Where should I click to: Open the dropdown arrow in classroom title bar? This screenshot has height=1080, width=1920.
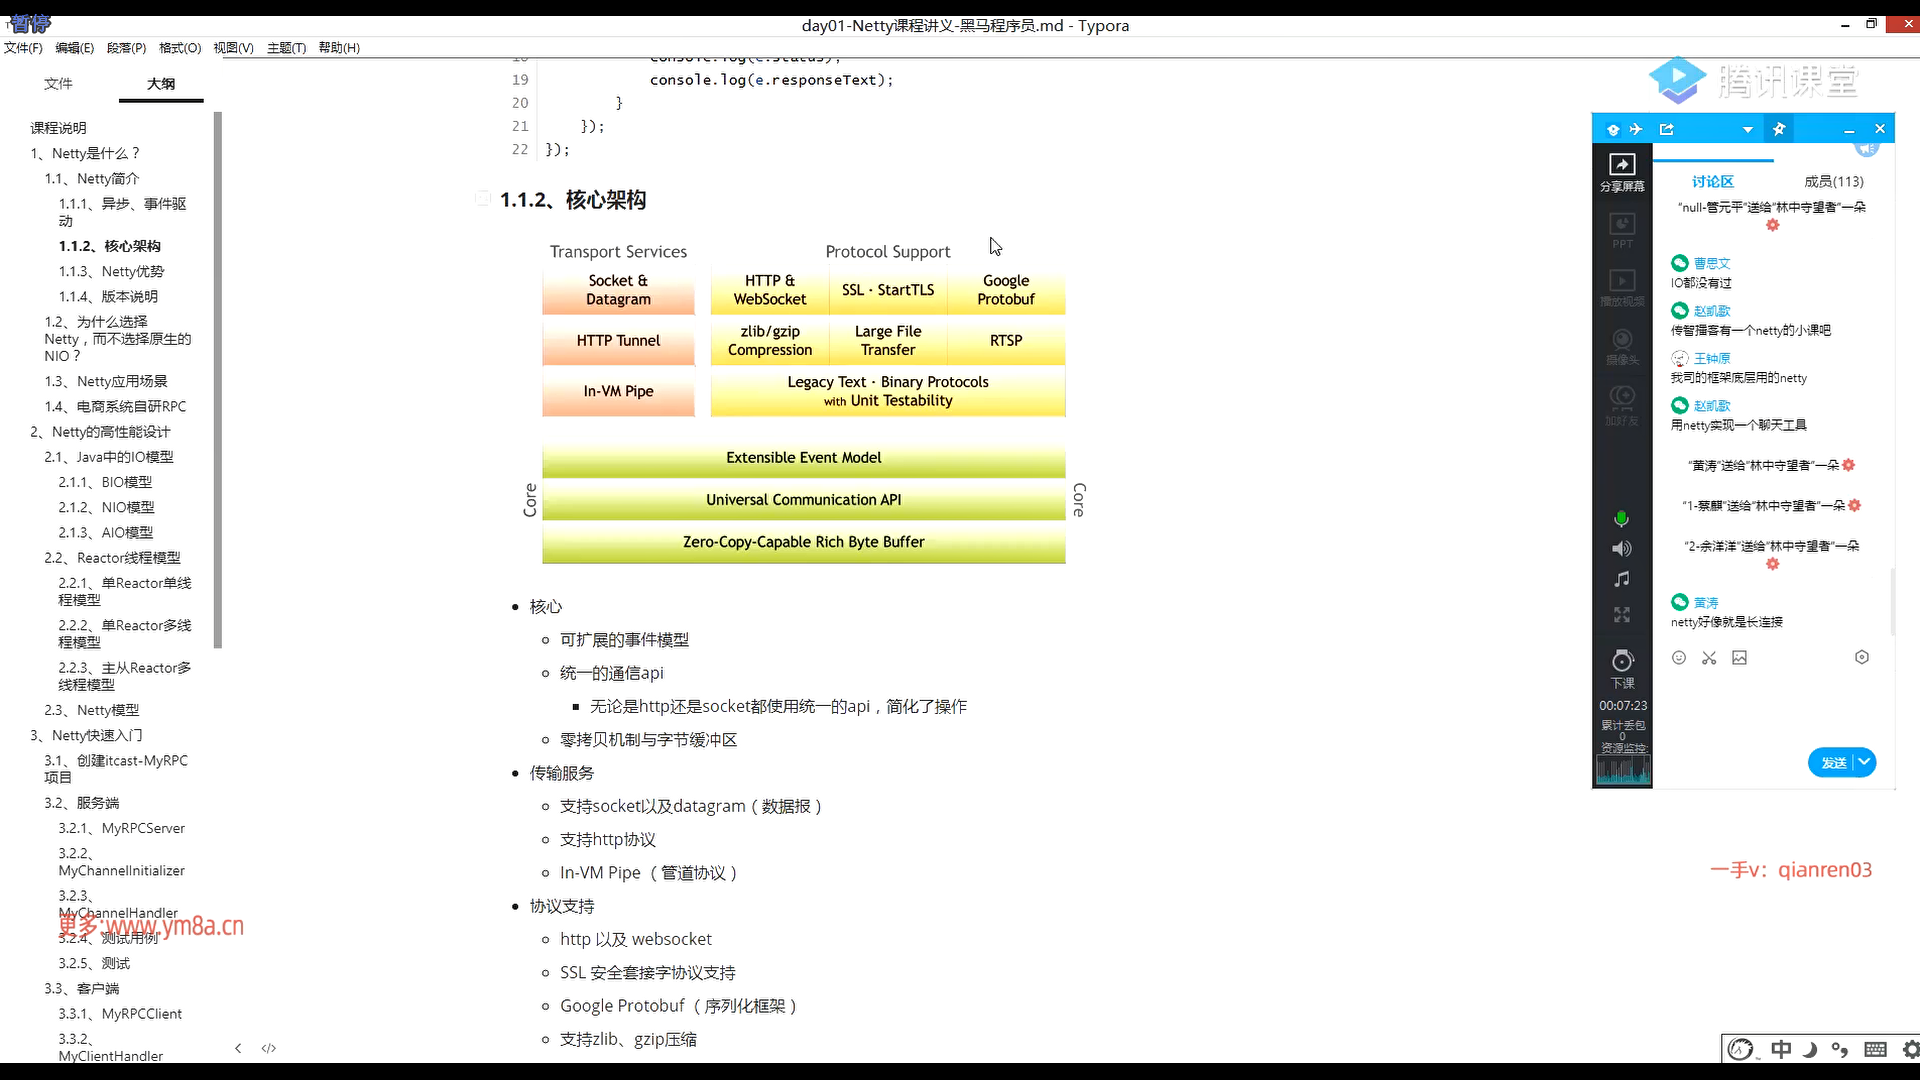tap(1747, 130)
